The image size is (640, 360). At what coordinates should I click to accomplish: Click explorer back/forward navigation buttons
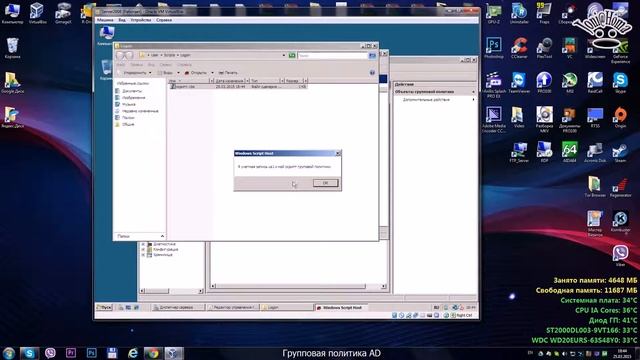coord(124,55)
